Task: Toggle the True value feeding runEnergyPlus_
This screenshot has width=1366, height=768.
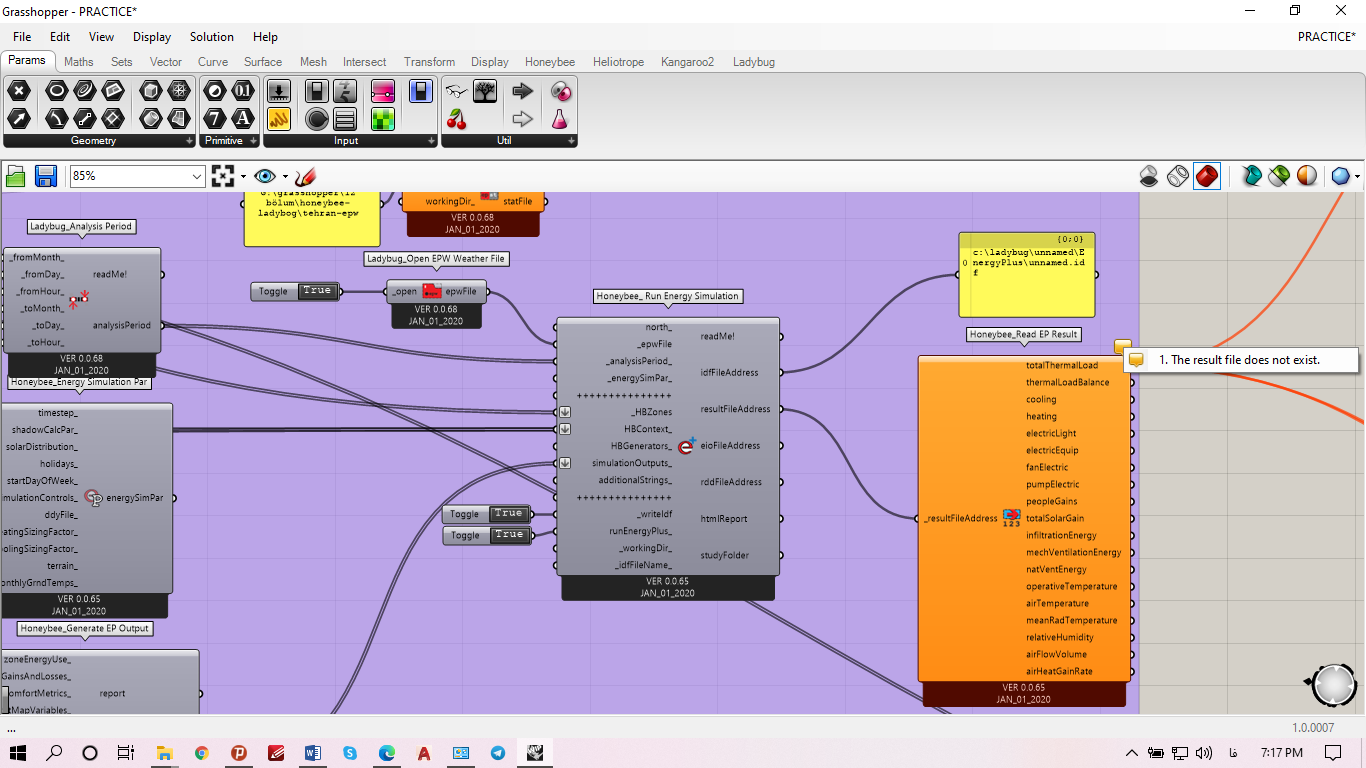Action: tap(508, 535)
